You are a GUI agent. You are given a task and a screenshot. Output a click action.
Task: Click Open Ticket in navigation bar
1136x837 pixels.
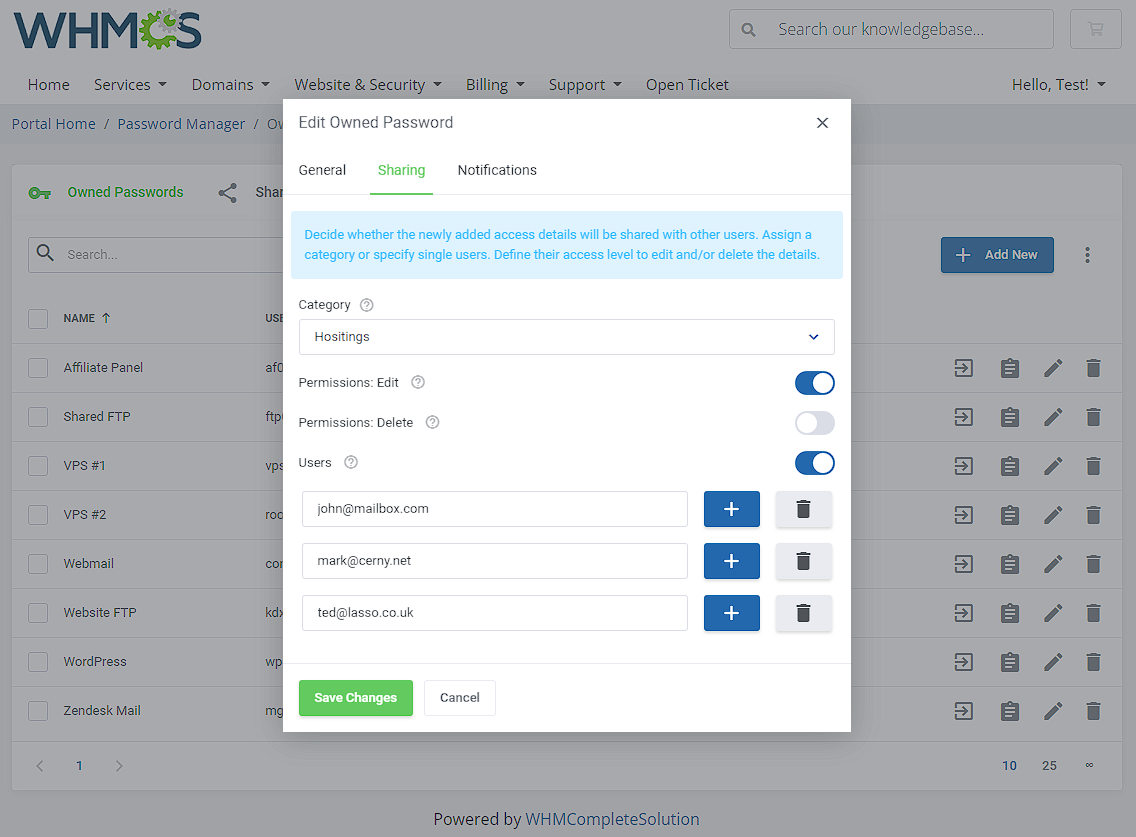pos(687,85)
